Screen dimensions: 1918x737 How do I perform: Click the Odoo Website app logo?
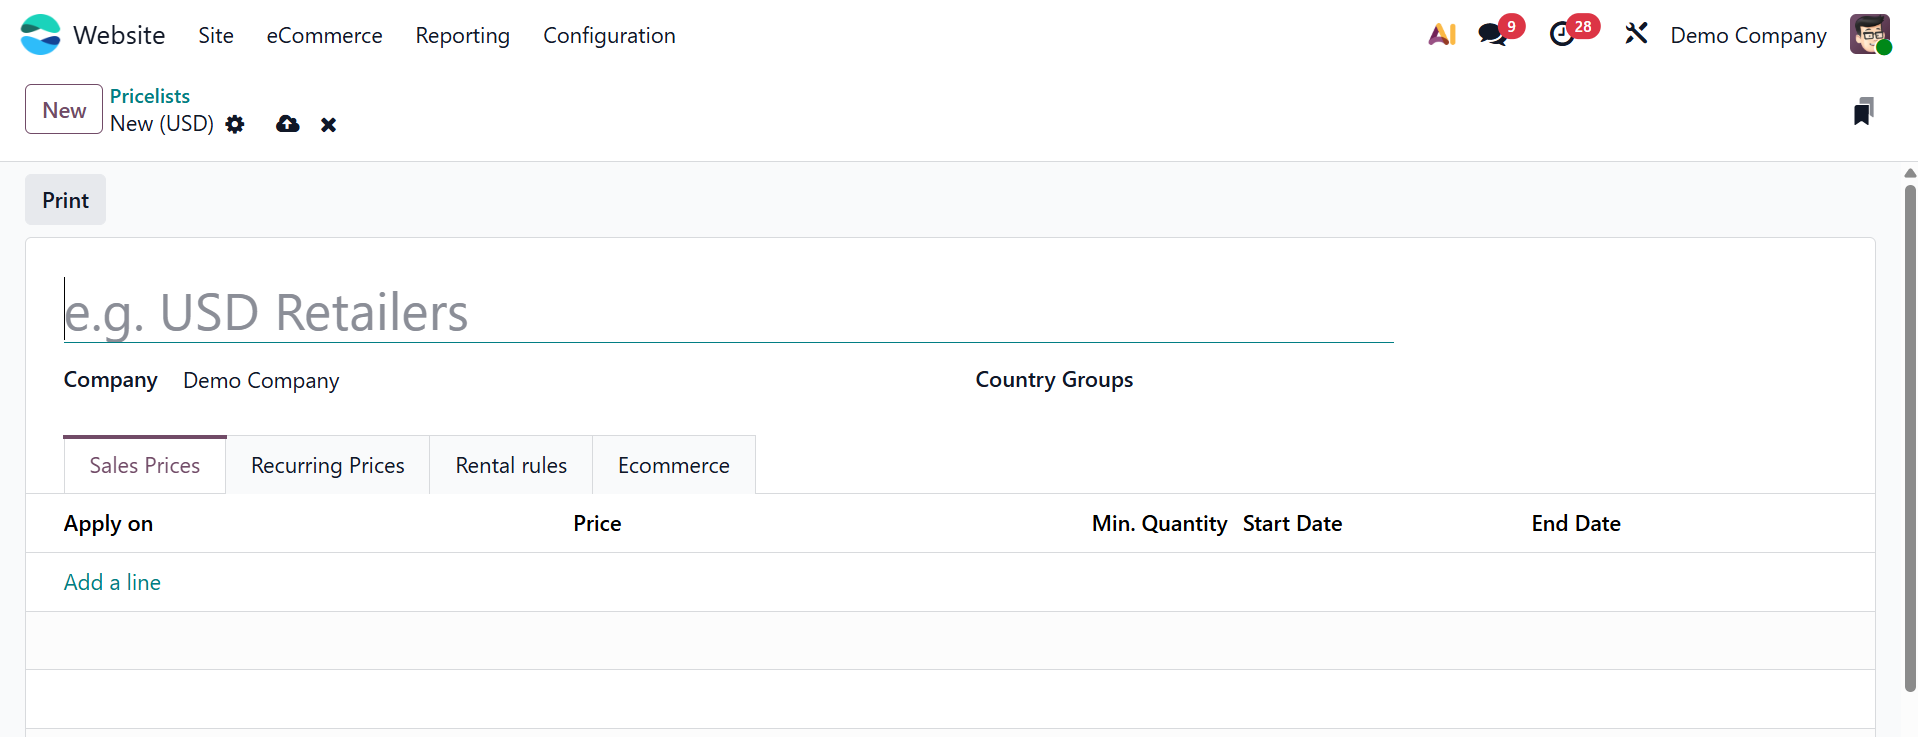[41, 35]
